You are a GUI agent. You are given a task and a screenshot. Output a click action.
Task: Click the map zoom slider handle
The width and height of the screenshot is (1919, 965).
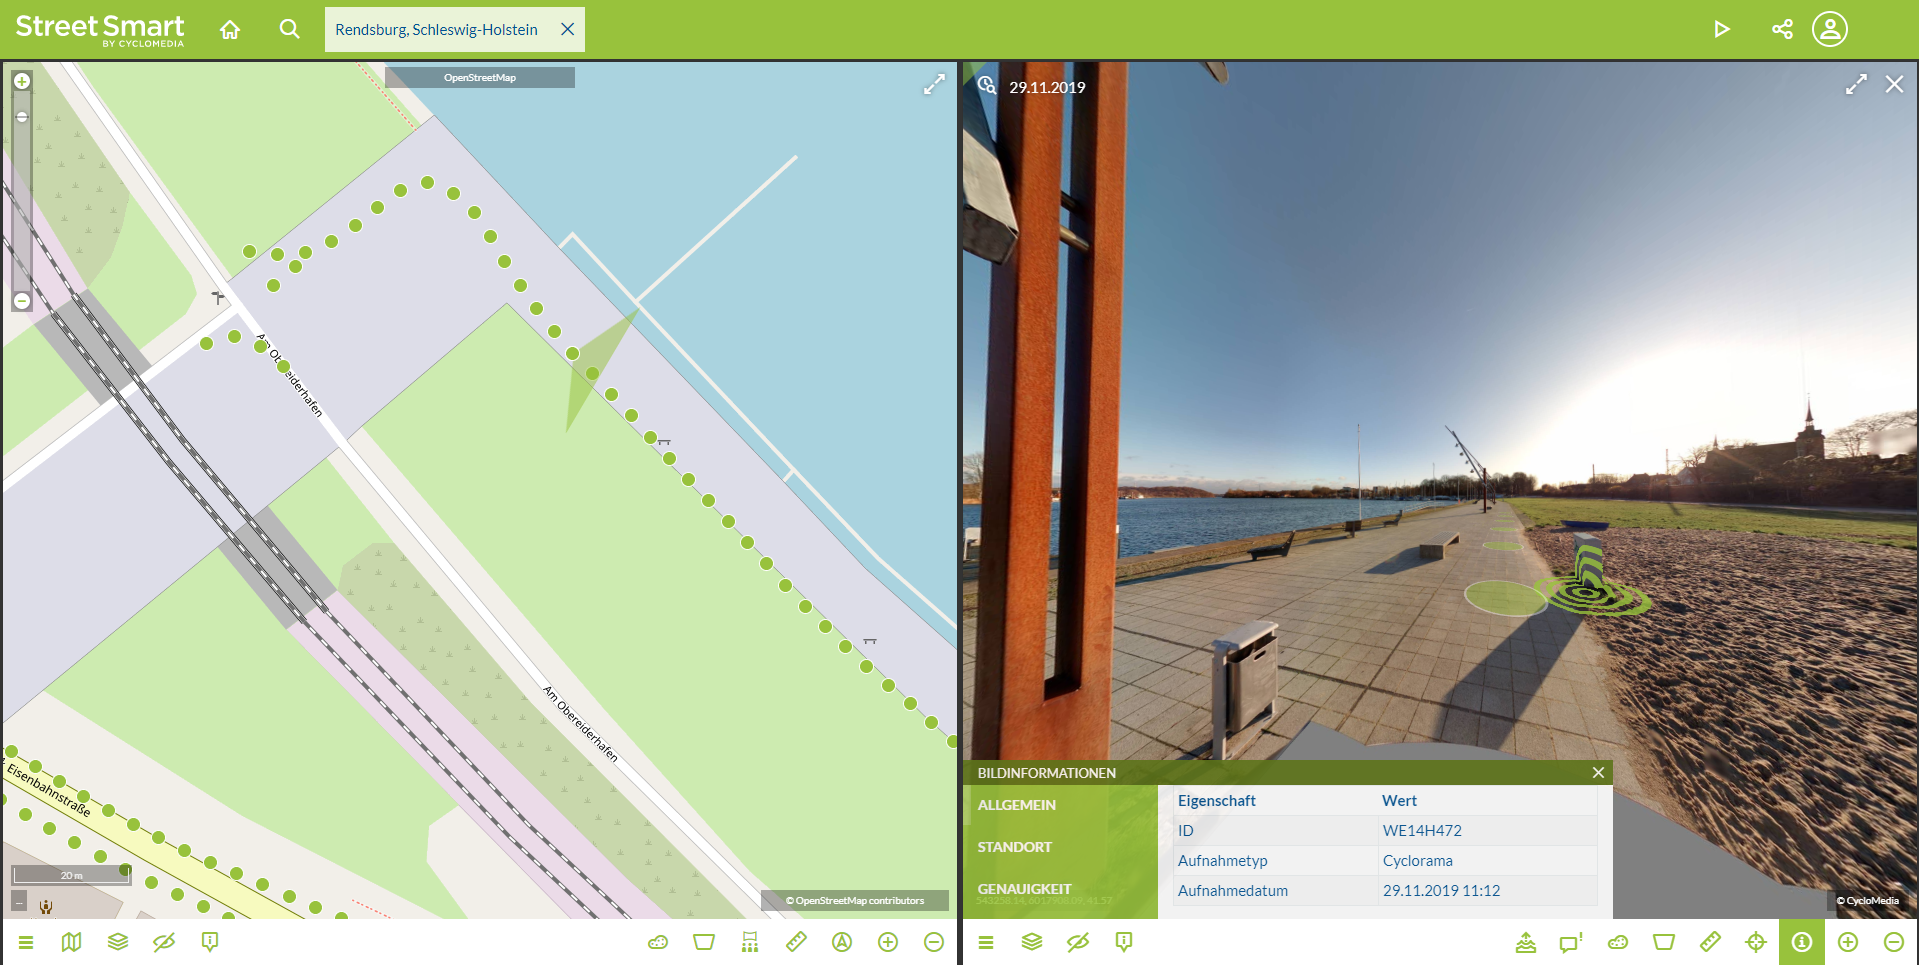22,117
